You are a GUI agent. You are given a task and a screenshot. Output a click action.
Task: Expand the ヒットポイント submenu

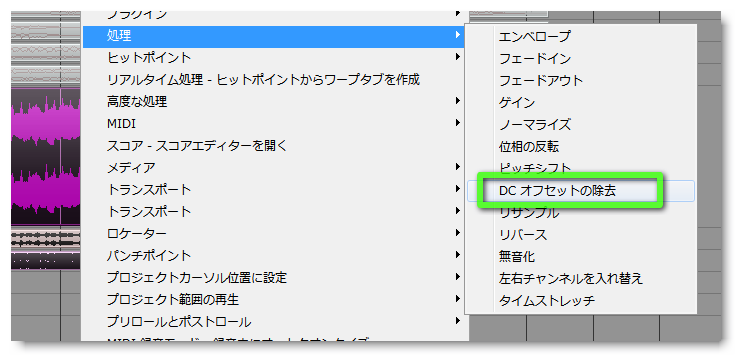pyautogui.click(x=275, y=57)
